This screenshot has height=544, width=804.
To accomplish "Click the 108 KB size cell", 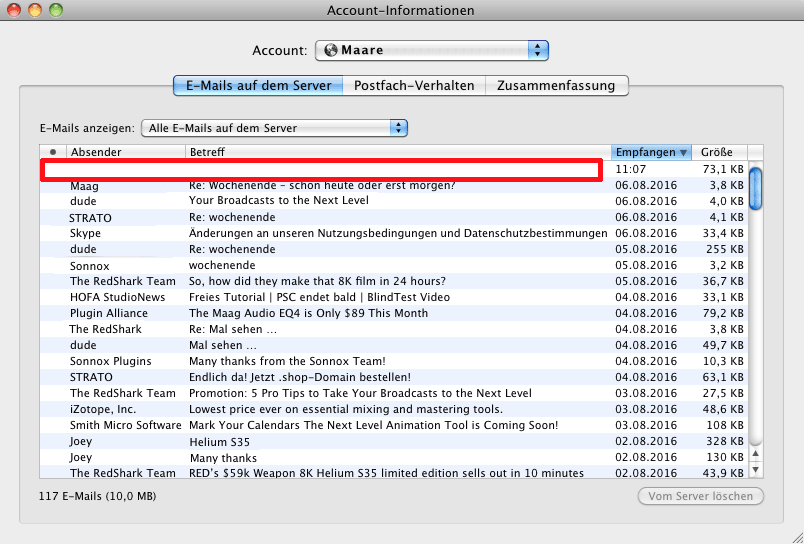I will click(725, 426).
